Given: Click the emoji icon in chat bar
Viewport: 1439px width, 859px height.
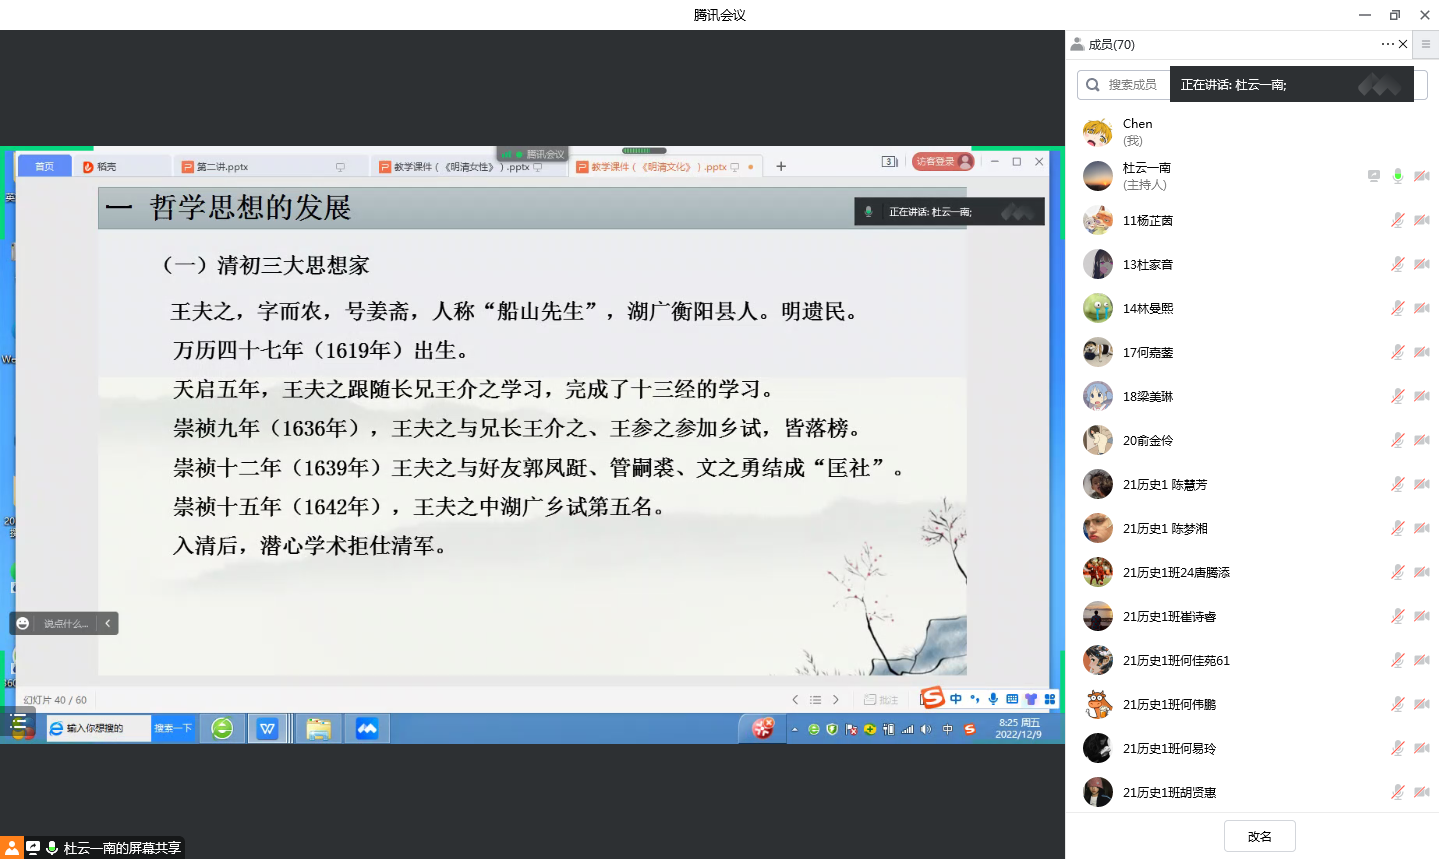Looking at the screenshot, I should (23, 623).
